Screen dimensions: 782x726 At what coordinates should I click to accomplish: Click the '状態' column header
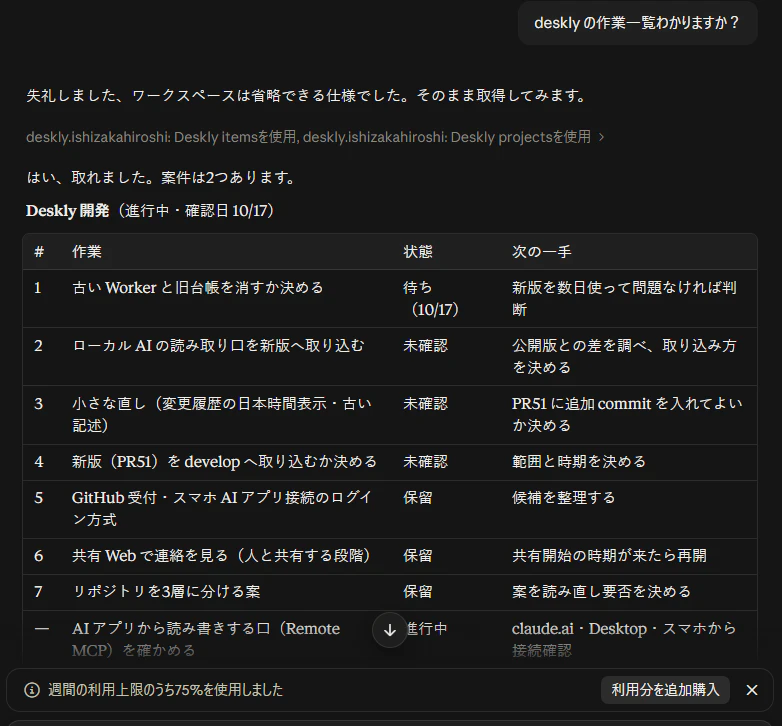(418, 252)
